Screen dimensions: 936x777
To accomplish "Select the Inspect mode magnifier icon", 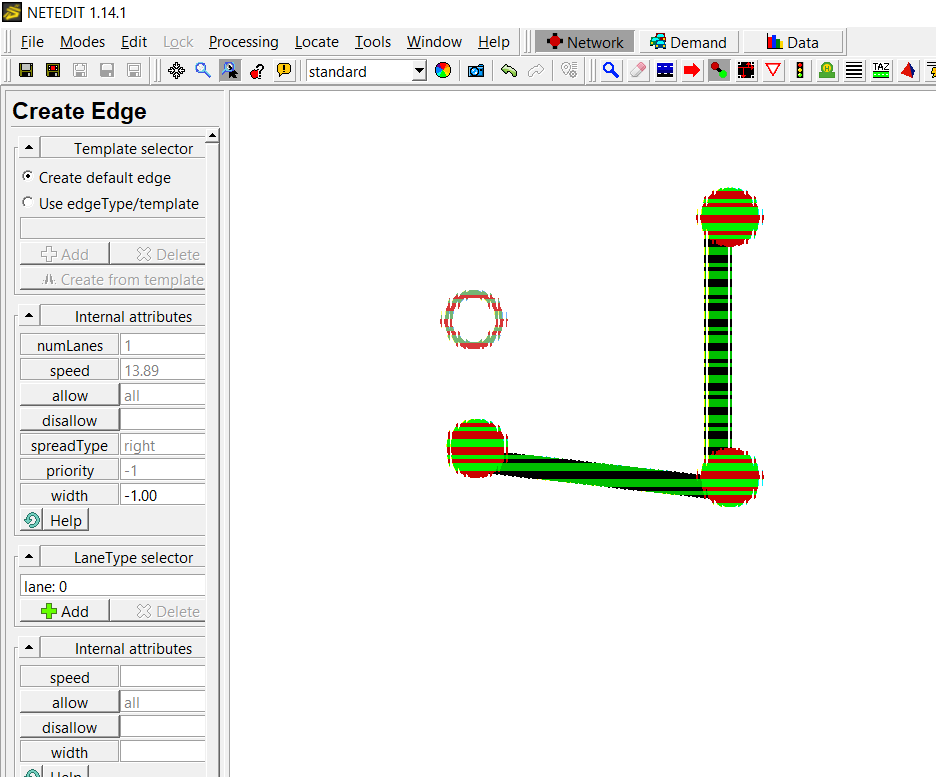I will pyautogui.click(x=611, y=70).
